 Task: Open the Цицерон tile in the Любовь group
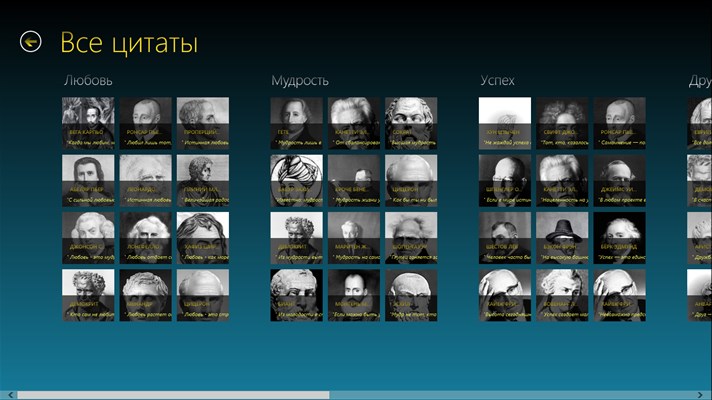point(203,295)
